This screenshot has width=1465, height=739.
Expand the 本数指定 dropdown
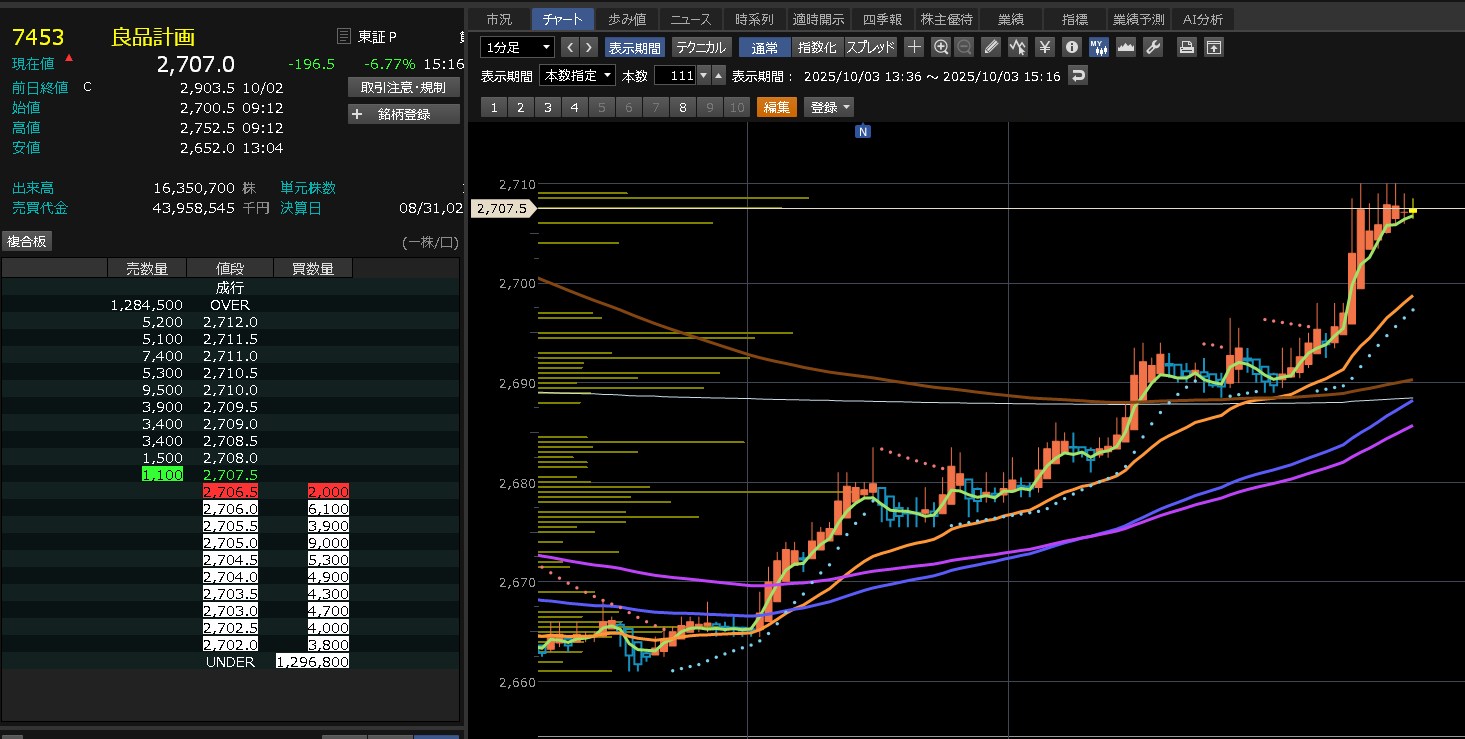tap(577, 76)
